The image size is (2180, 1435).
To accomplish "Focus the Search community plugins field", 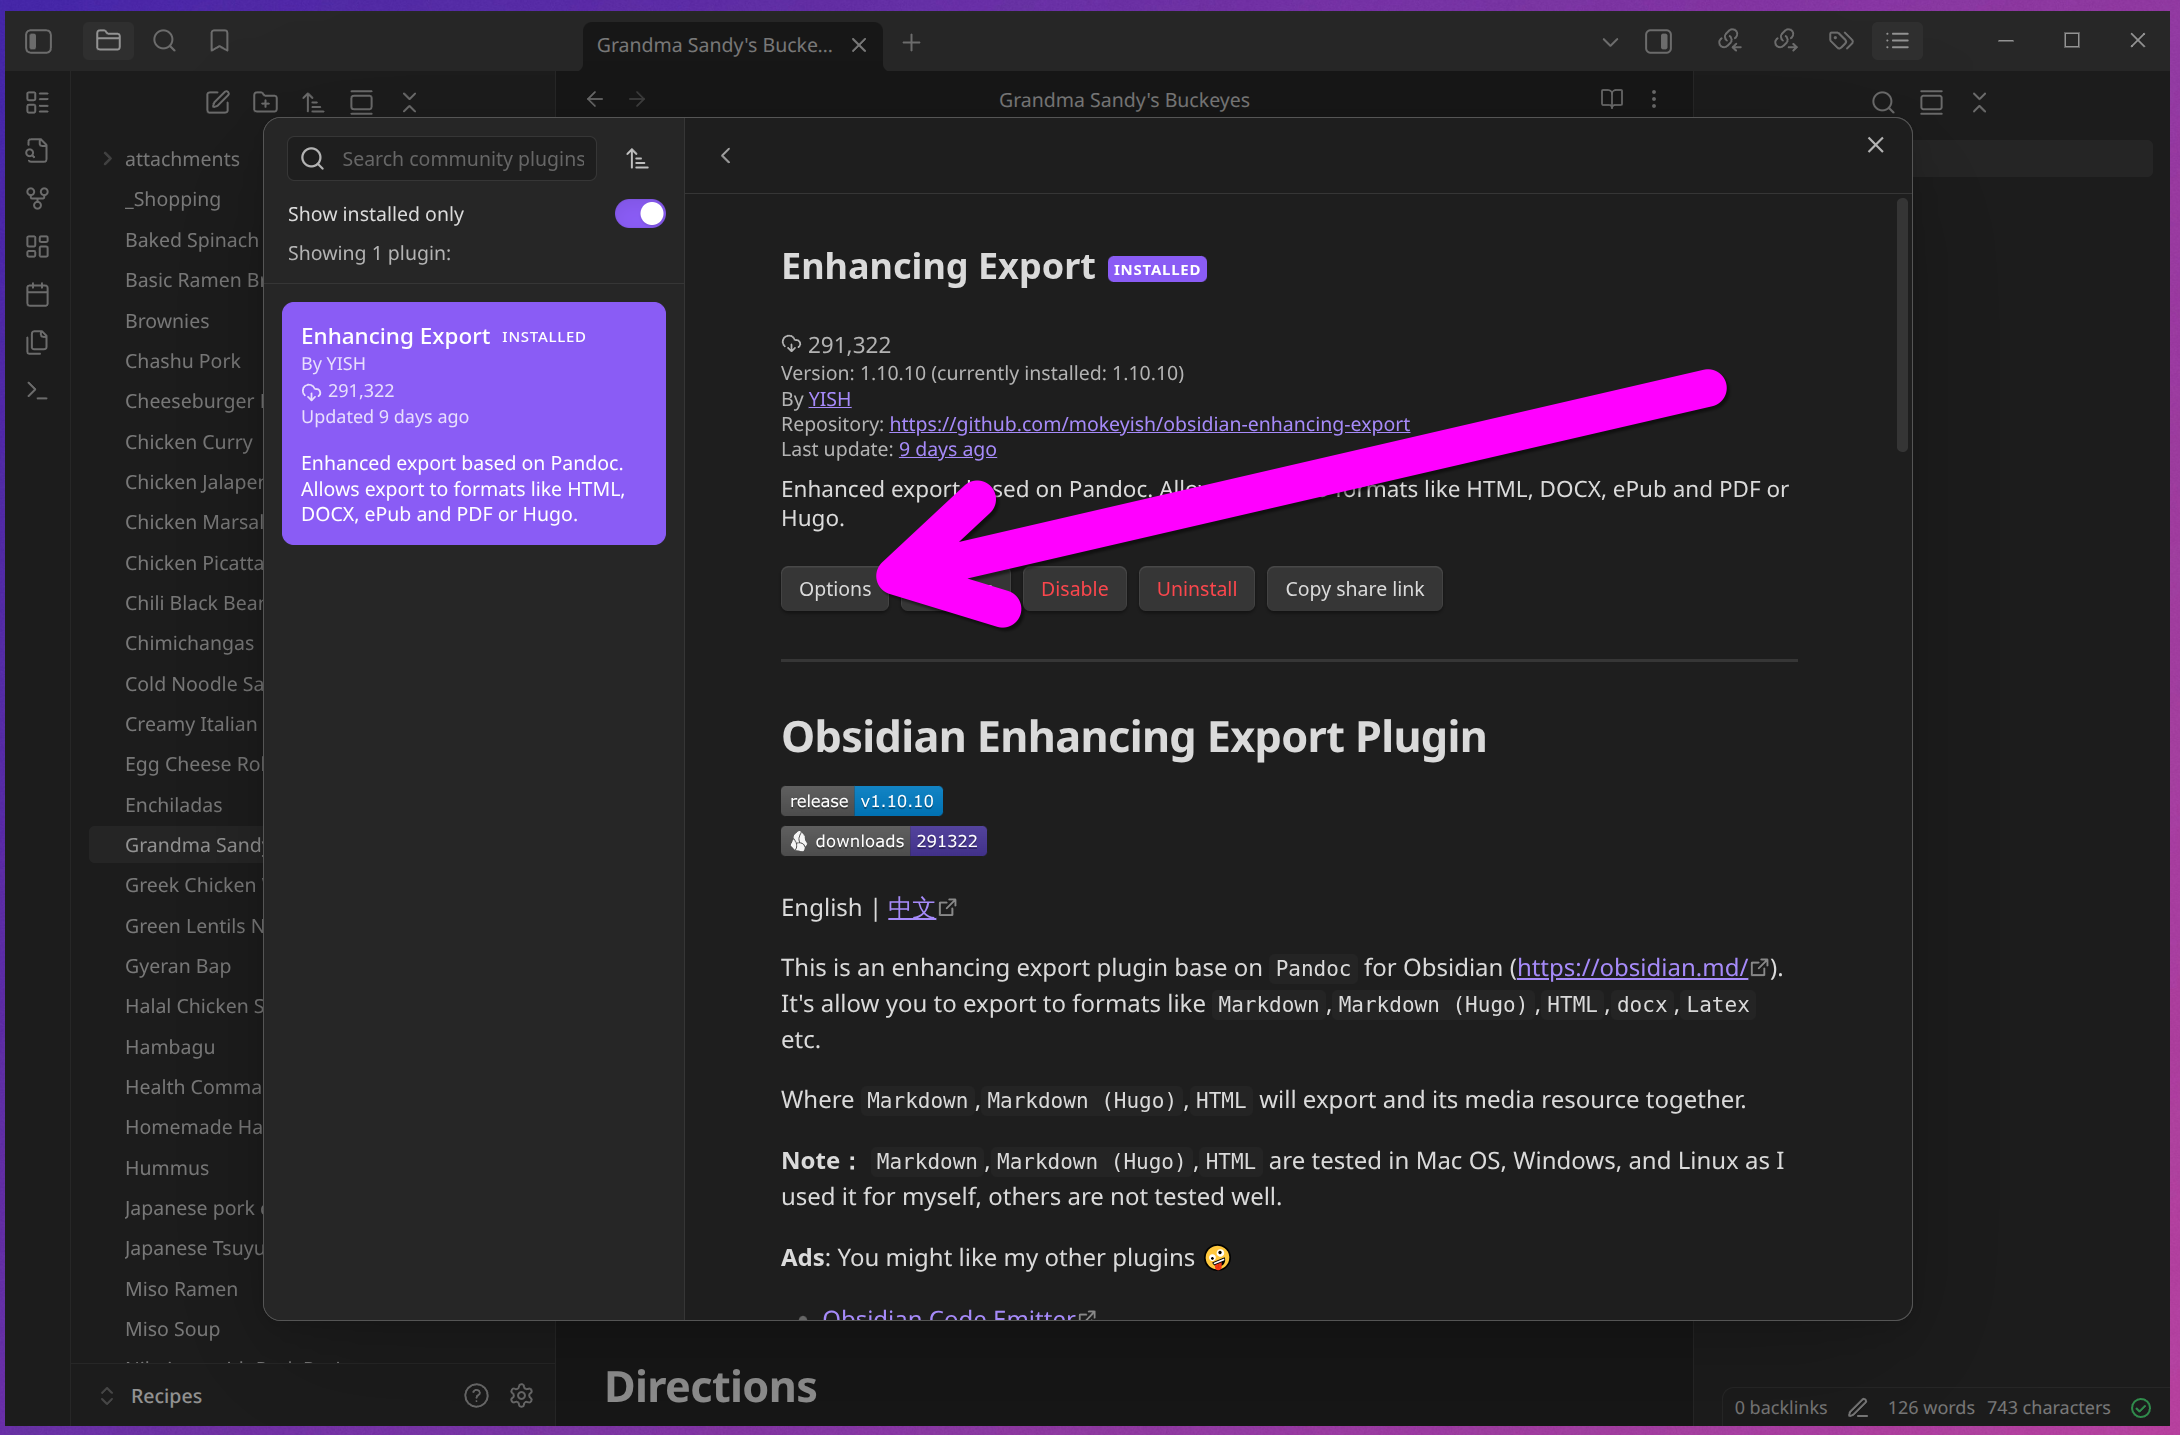I will pyautogui.click(x=462, y=159).
